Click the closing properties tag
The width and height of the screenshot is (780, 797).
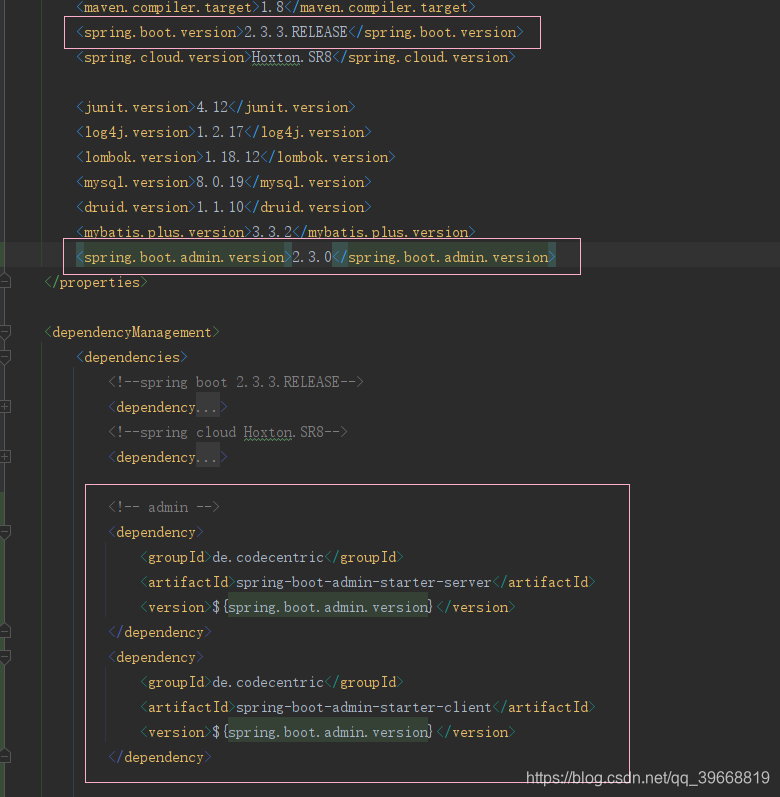click(96, 282)
